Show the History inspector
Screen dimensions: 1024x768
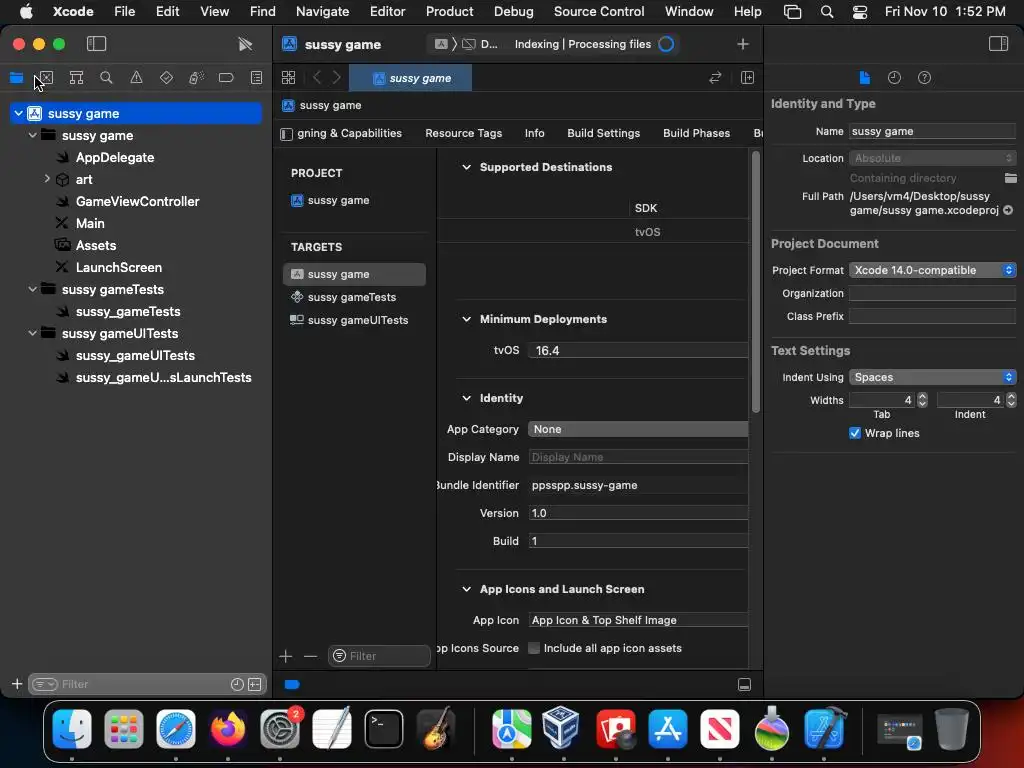pyautogui.click(x=894, y=78)
